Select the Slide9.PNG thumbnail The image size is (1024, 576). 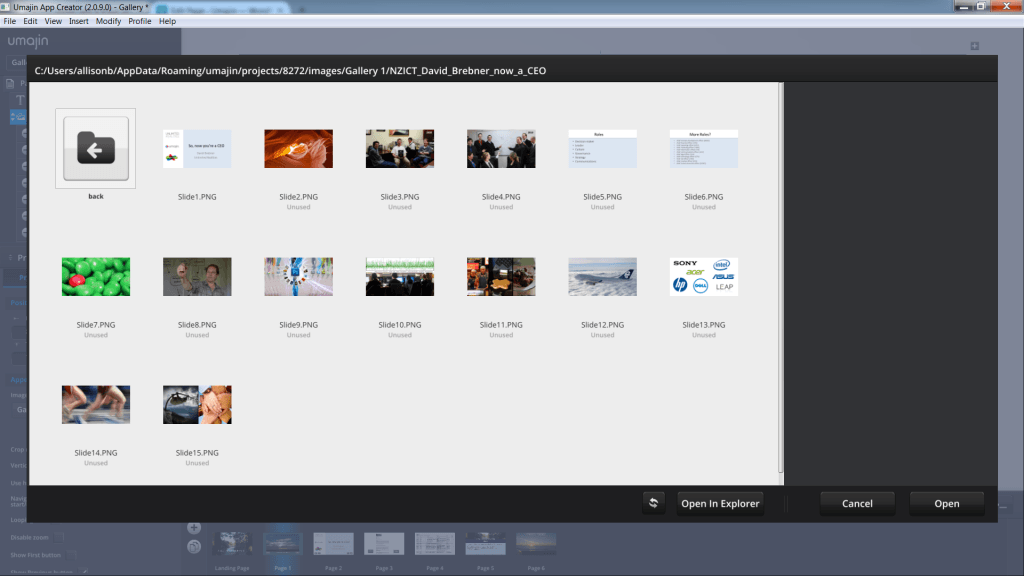298,276
